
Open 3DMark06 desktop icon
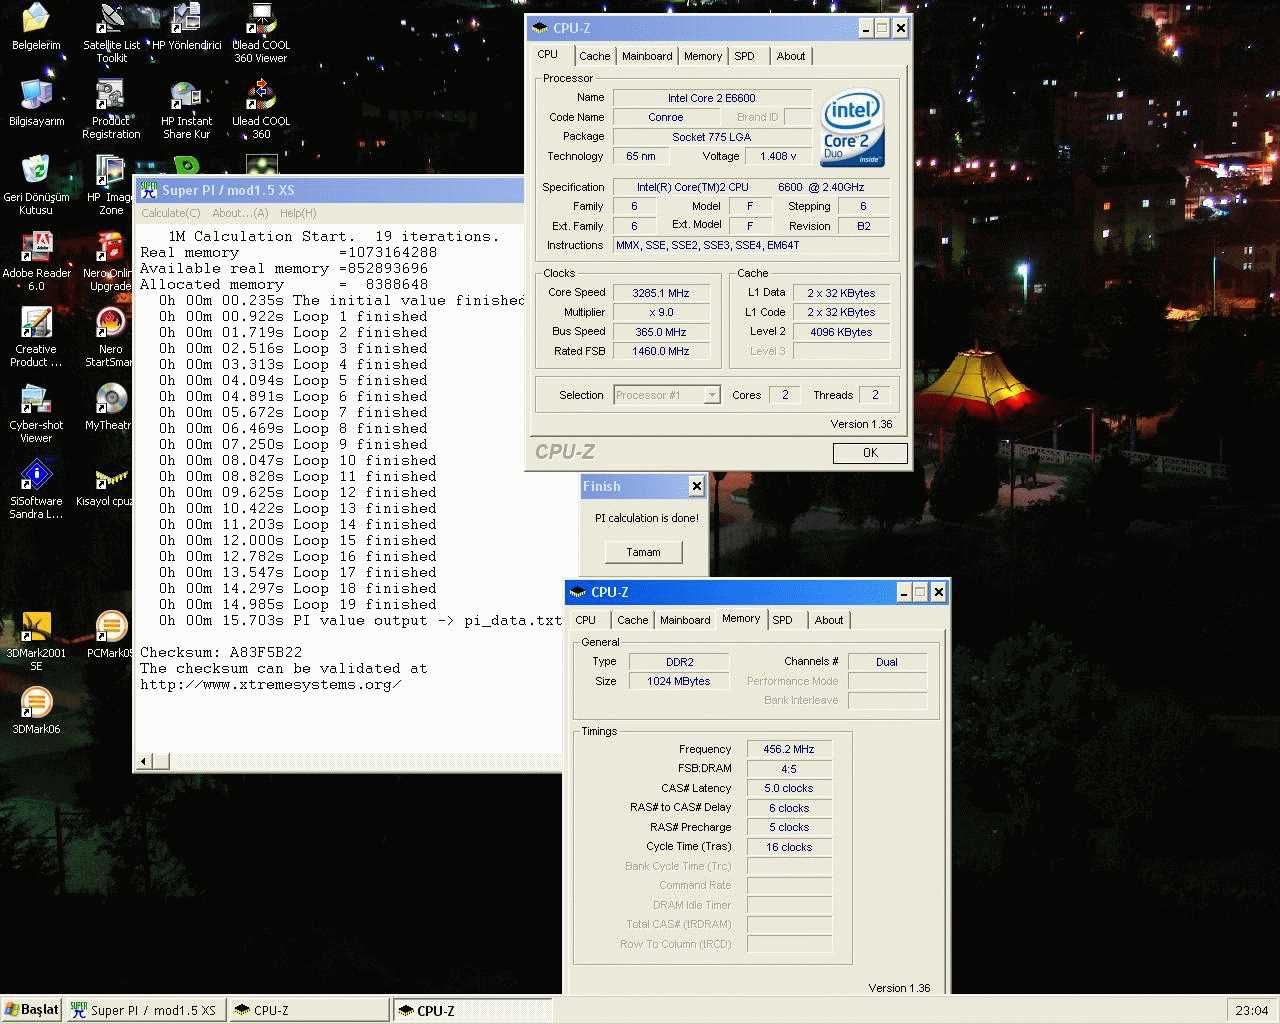pos(36,711)
